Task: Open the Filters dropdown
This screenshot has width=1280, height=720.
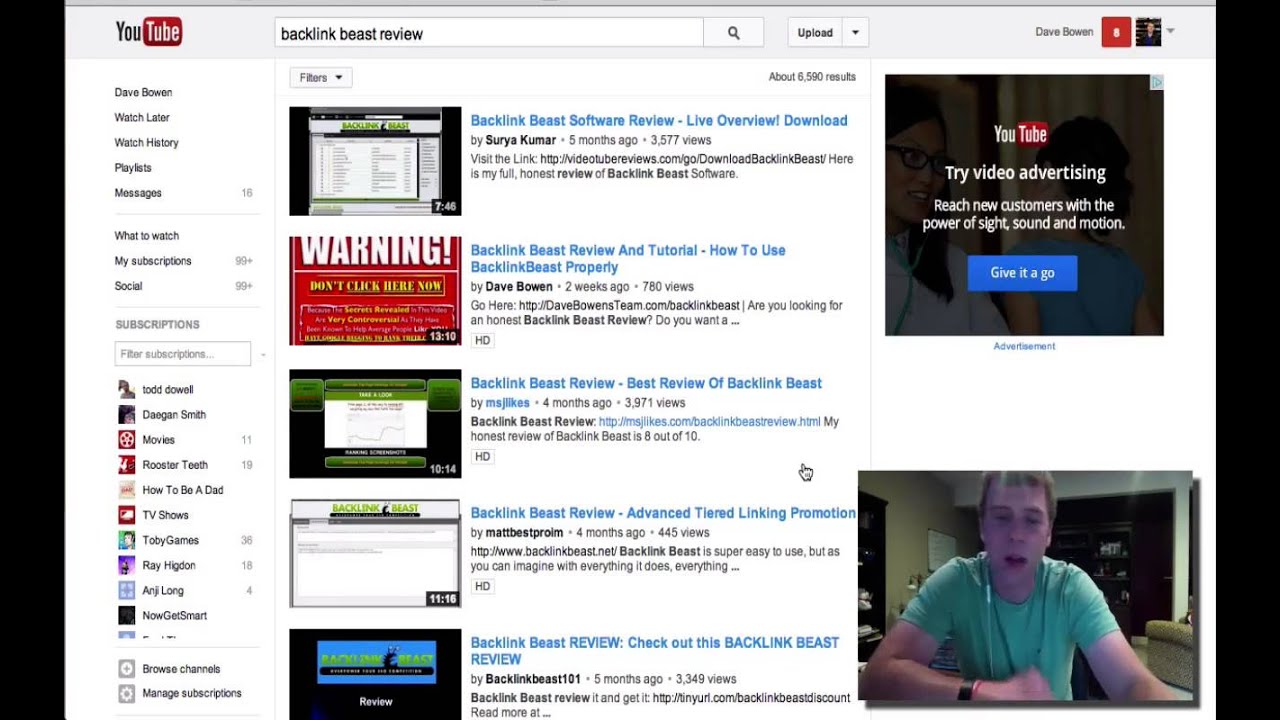Action: 321,77
